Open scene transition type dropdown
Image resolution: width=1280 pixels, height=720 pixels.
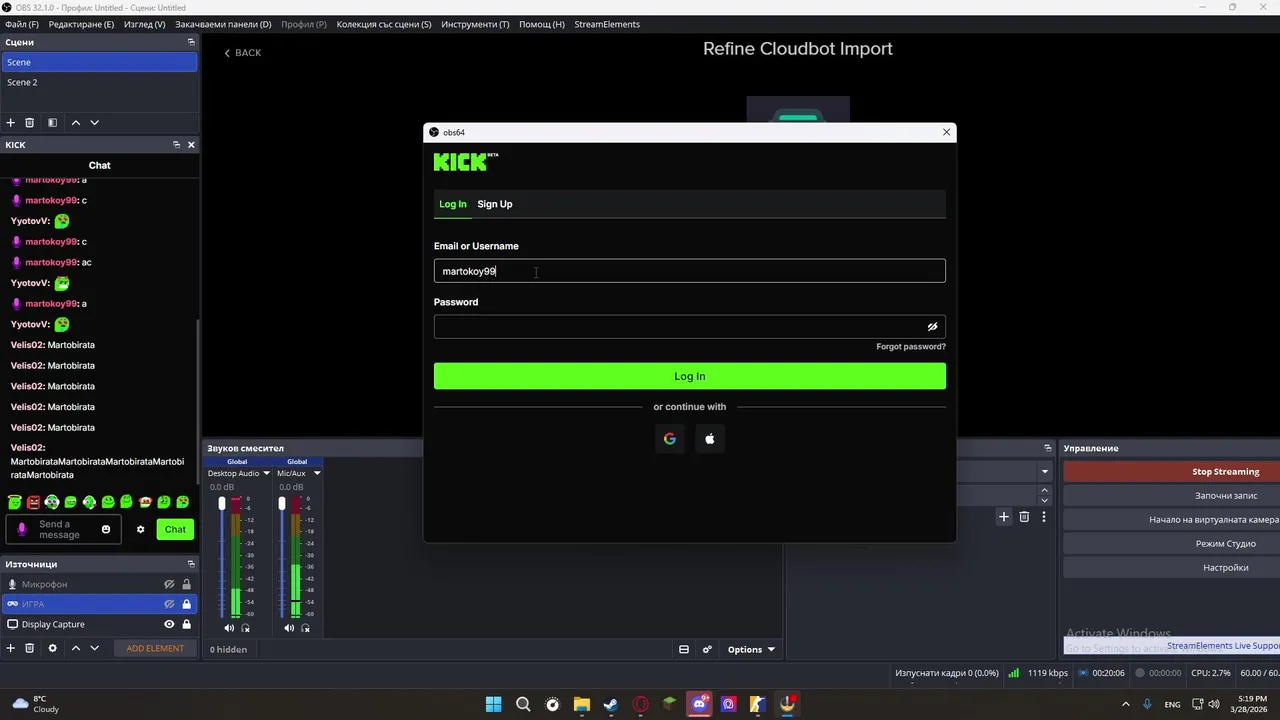1045,471
